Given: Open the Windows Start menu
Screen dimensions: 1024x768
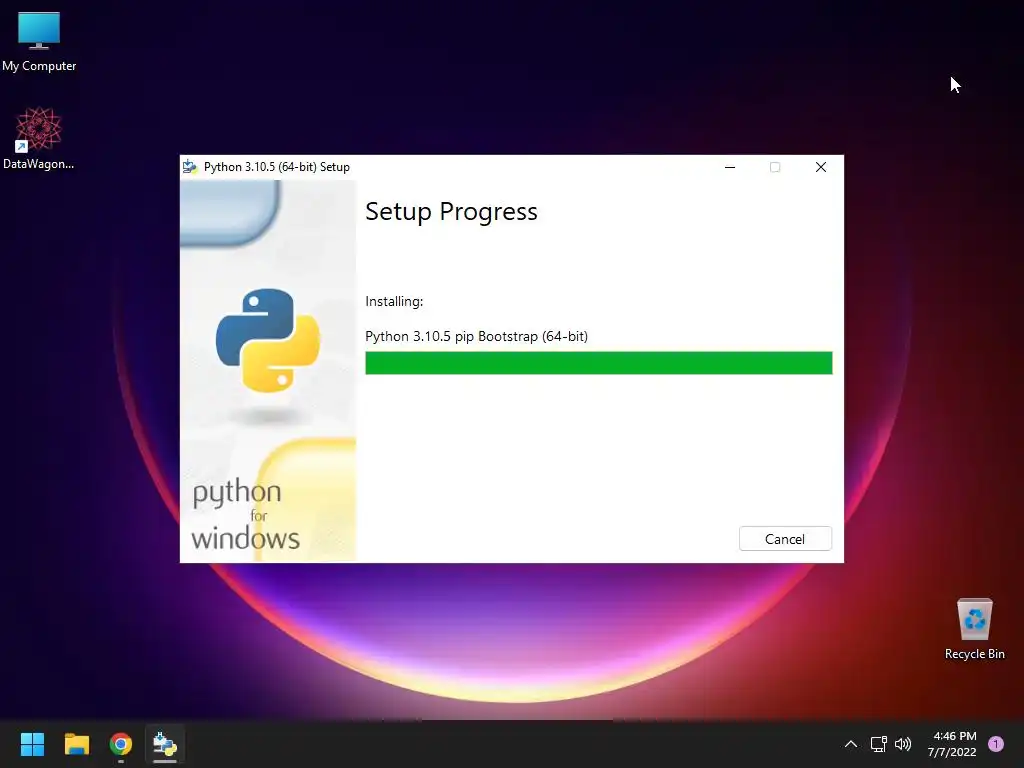Looking at the screenshot, I should pyautogui.click(x=32, y=744).
